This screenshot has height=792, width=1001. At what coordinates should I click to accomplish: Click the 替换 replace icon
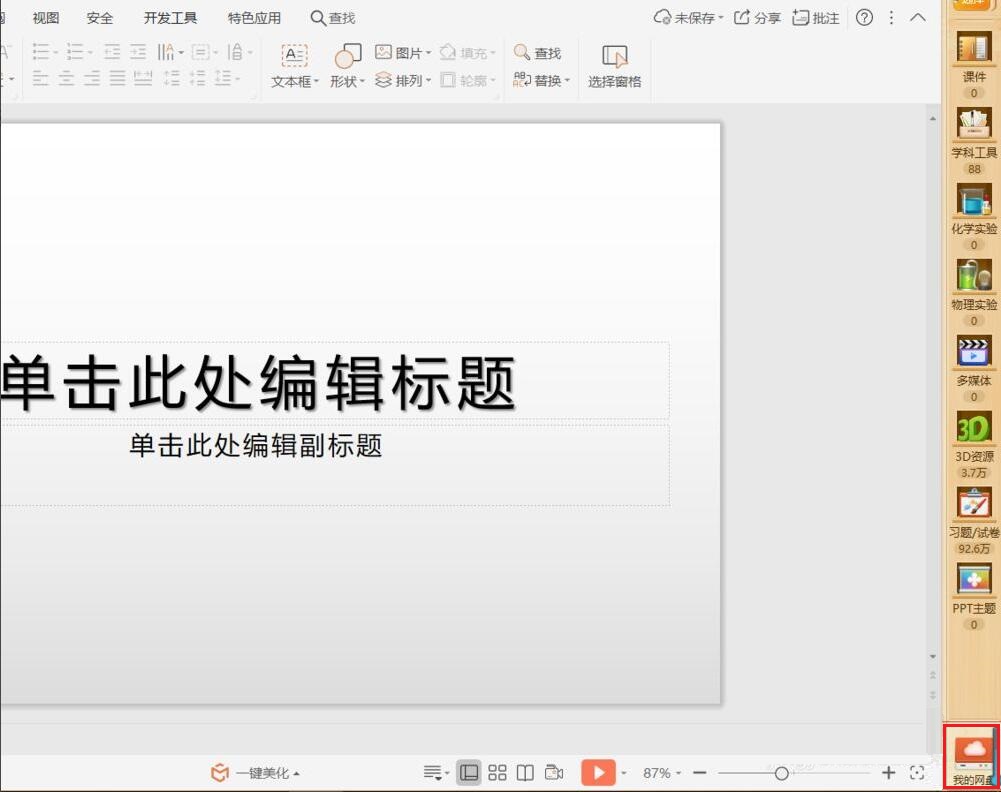click(x=538, y=81)
